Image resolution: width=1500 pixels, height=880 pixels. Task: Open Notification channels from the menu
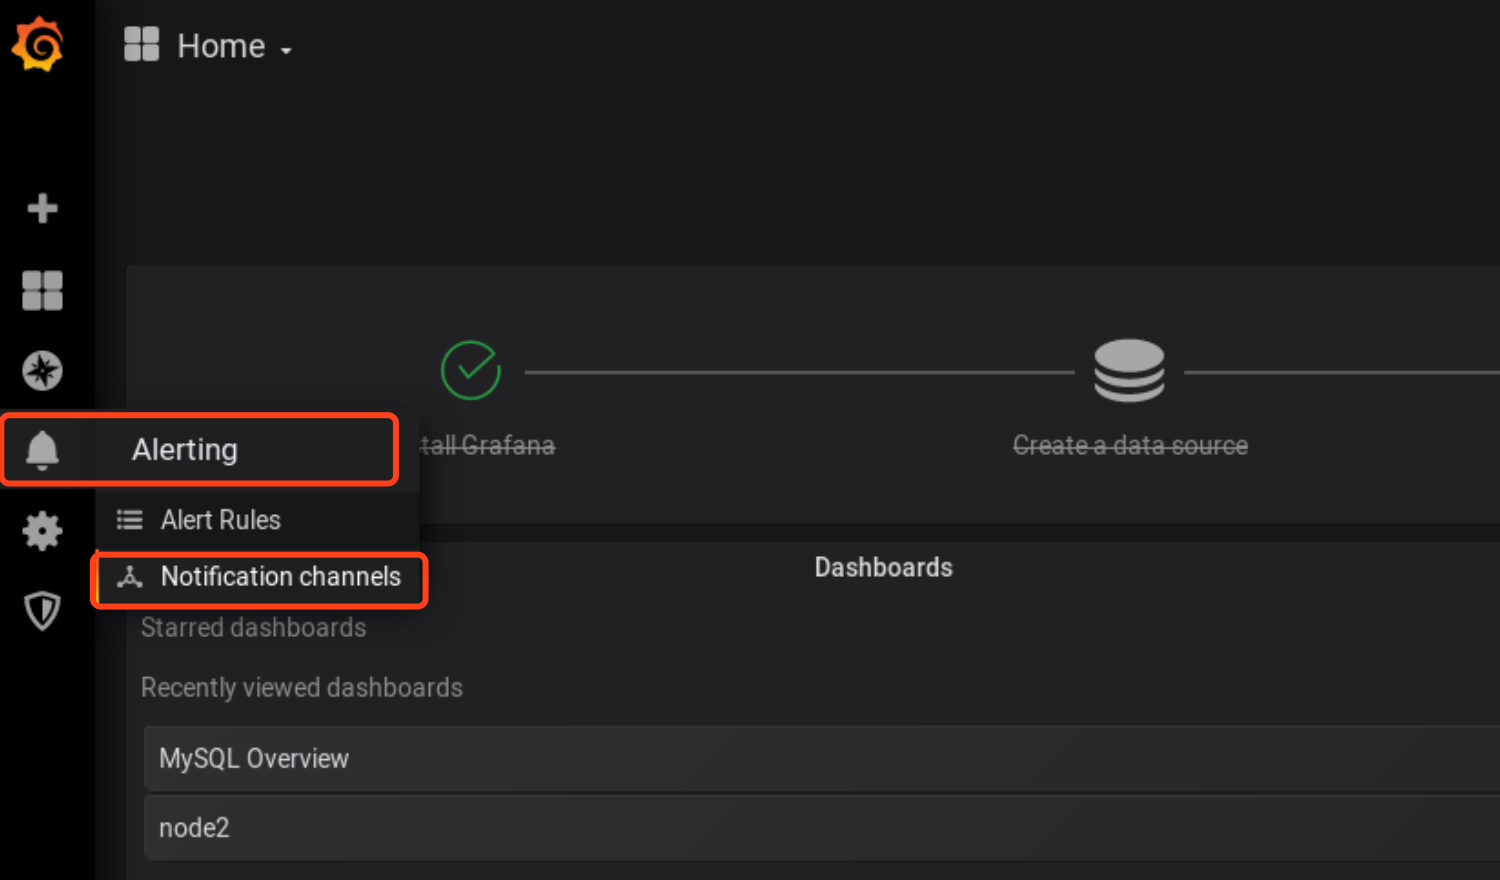[281, 577]
